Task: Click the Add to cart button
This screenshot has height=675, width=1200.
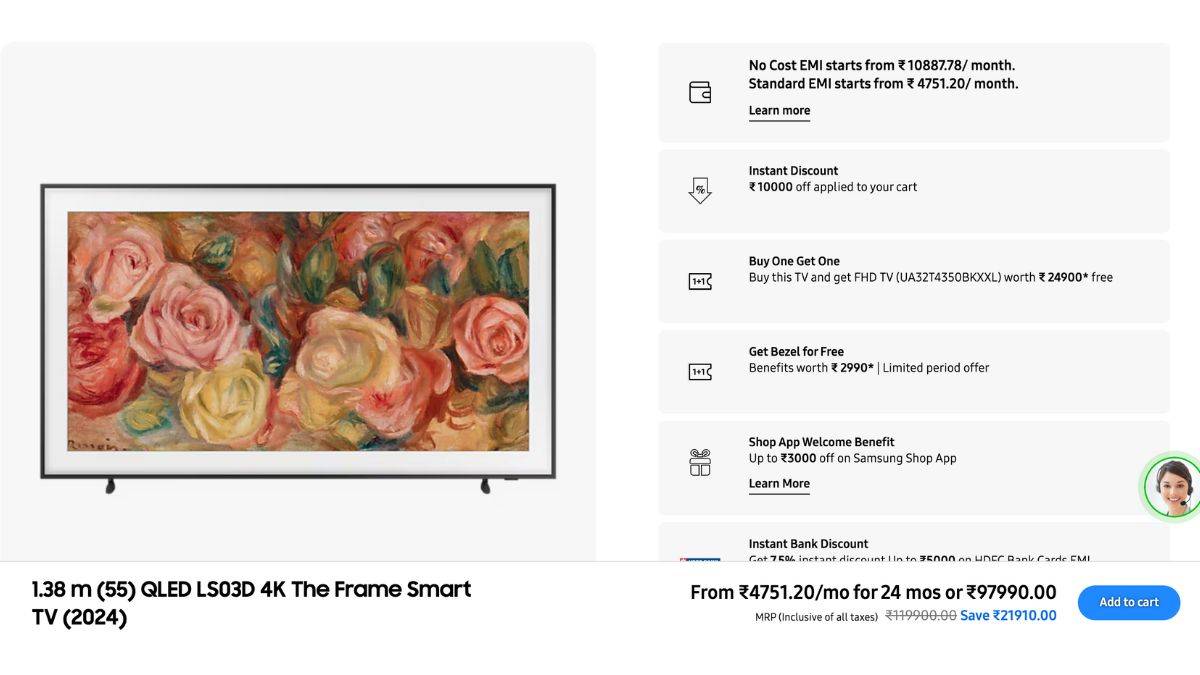Action: 1128,602
